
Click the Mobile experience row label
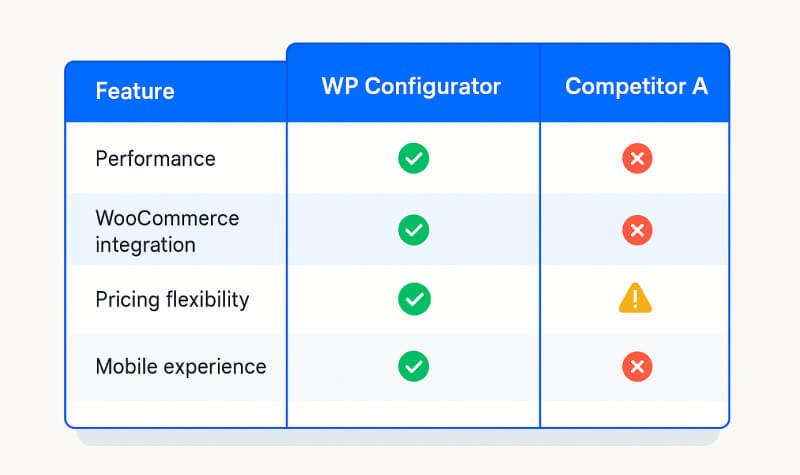pos(180,367)
